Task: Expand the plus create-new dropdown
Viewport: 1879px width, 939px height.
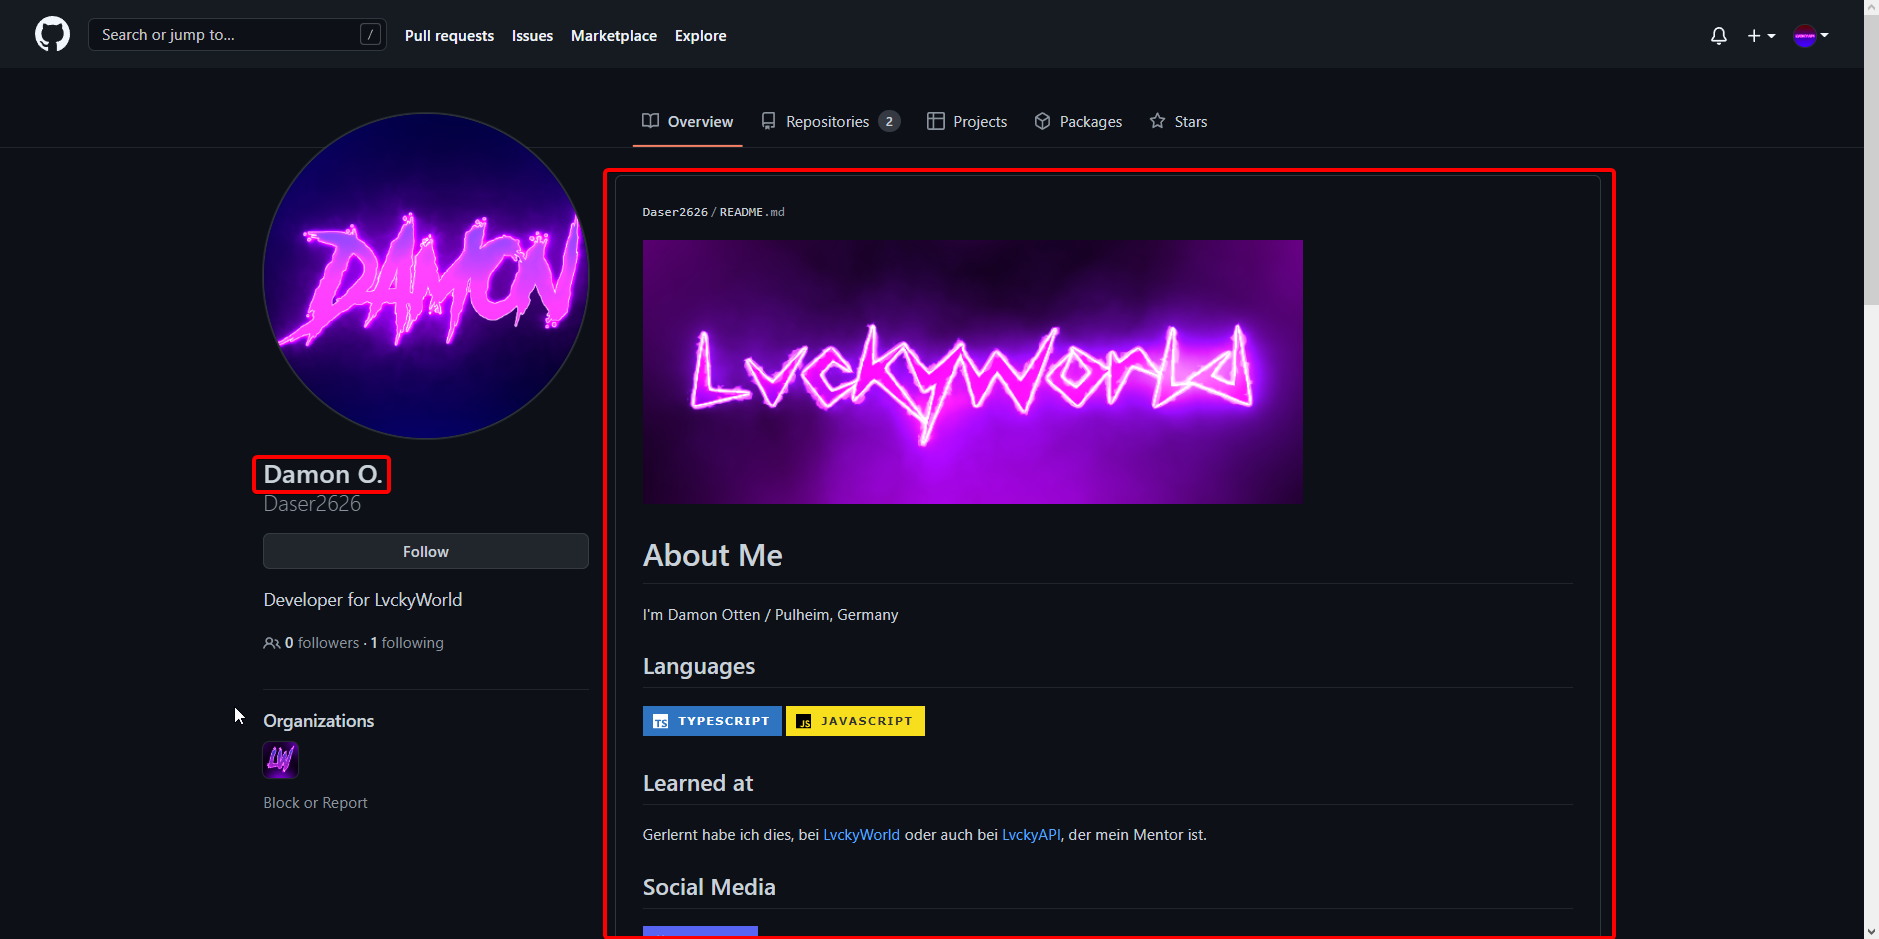Action: pos(1761,36)
